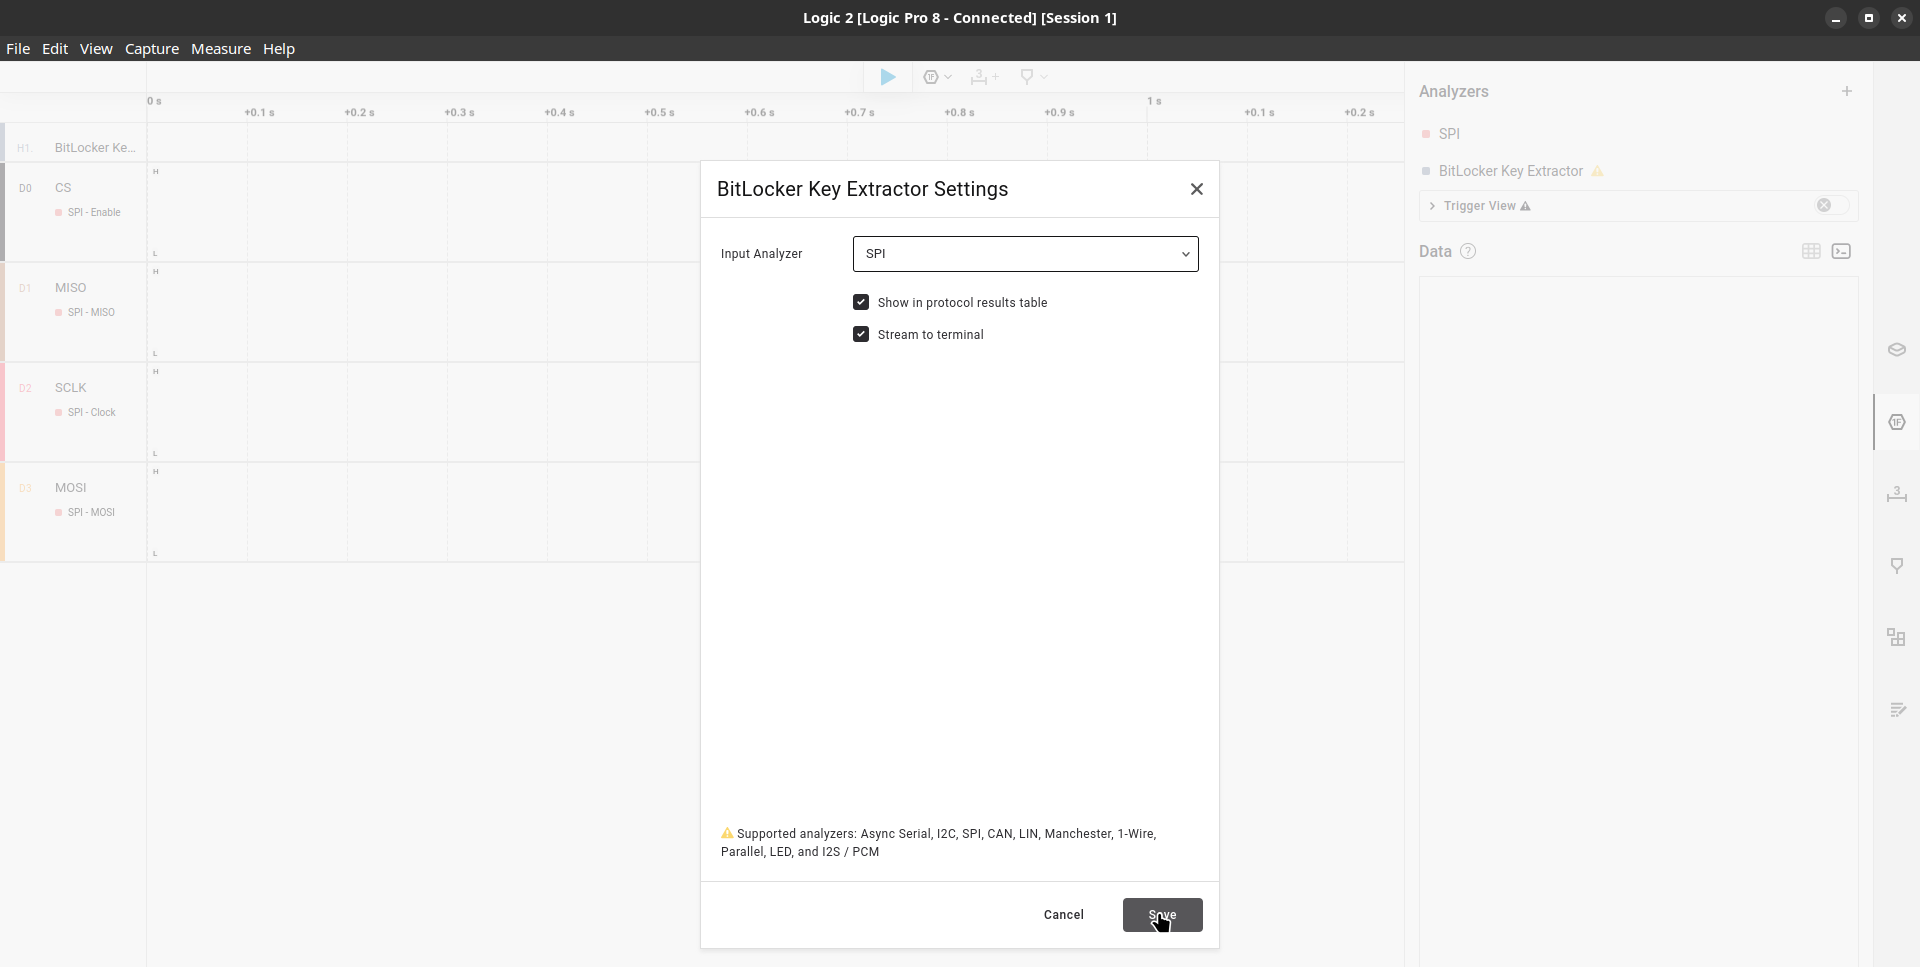Click the add measurement icon in the toolbar
This screenshot has height=967, width=1920.
984,77
